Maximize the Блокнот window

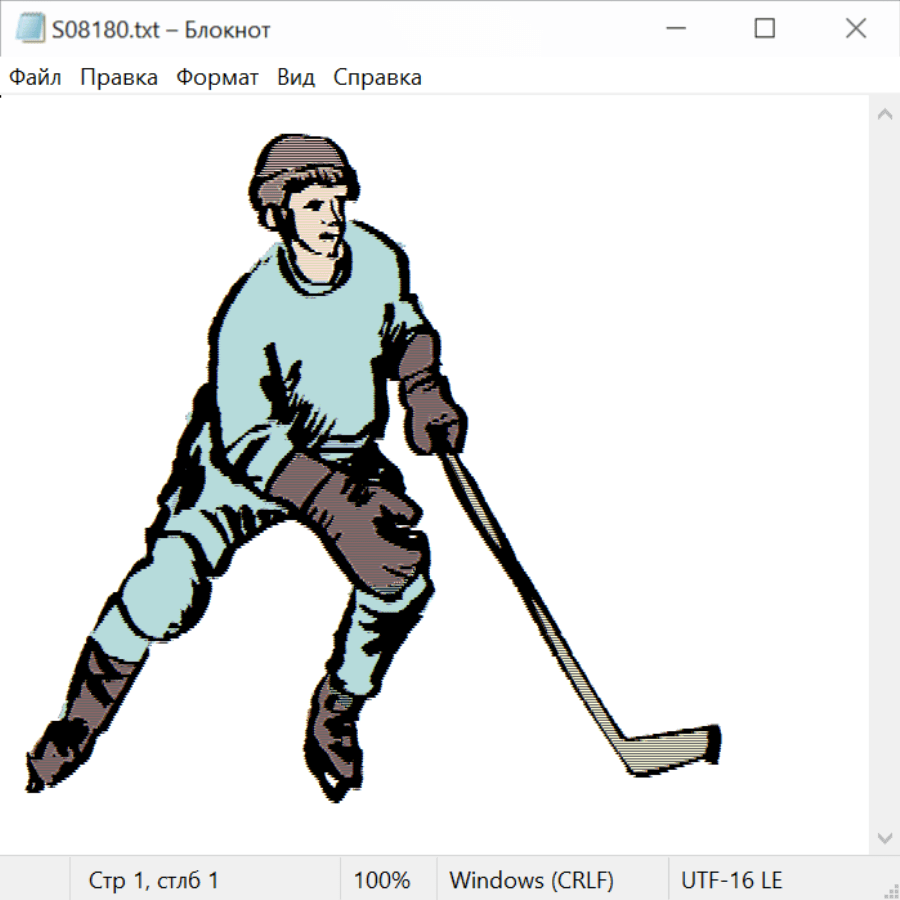tap(764, 29)
